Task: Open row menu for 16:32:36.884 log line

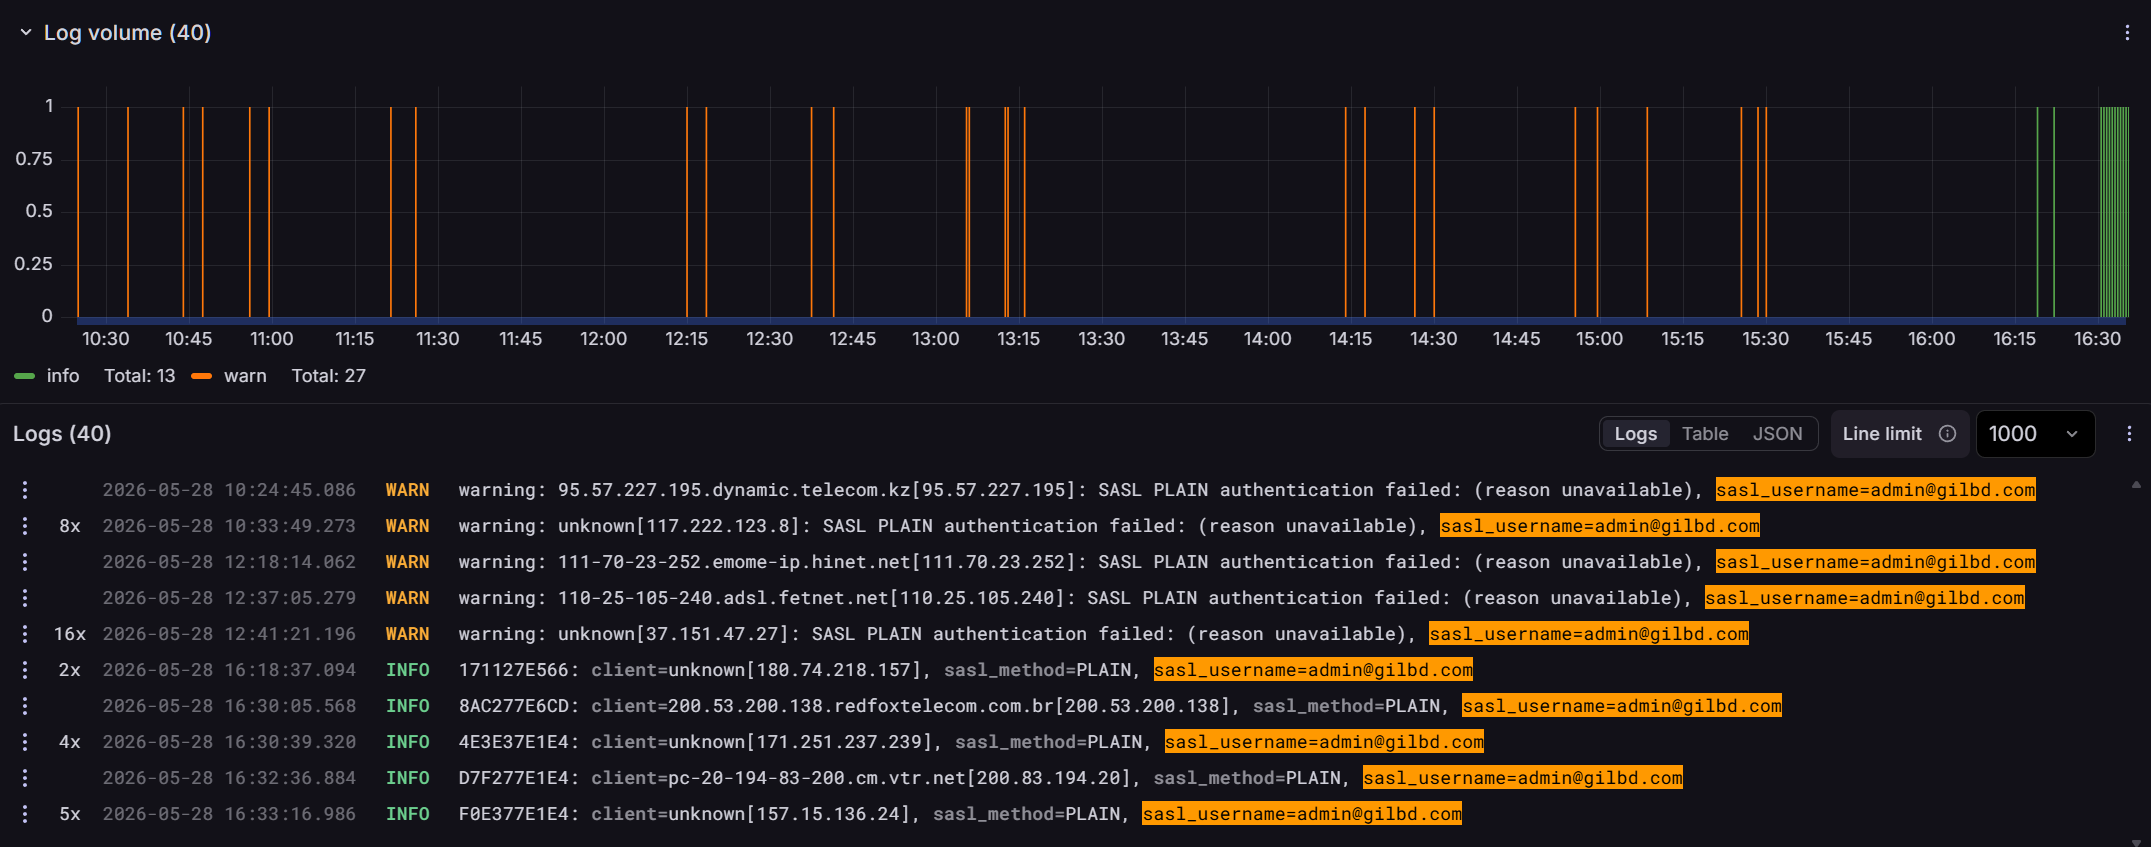Action: click(25, 778)
